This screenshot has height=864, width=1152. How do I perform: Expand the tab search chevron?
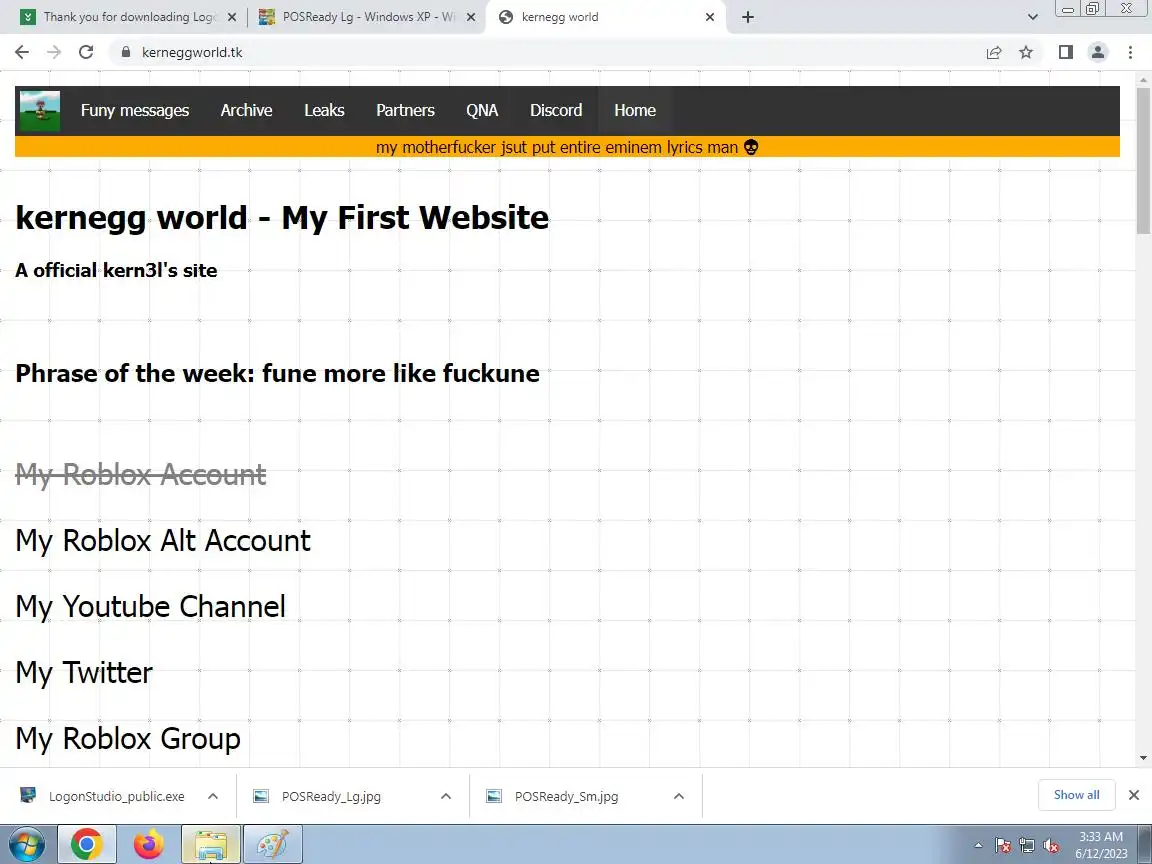click(1032, 17)
